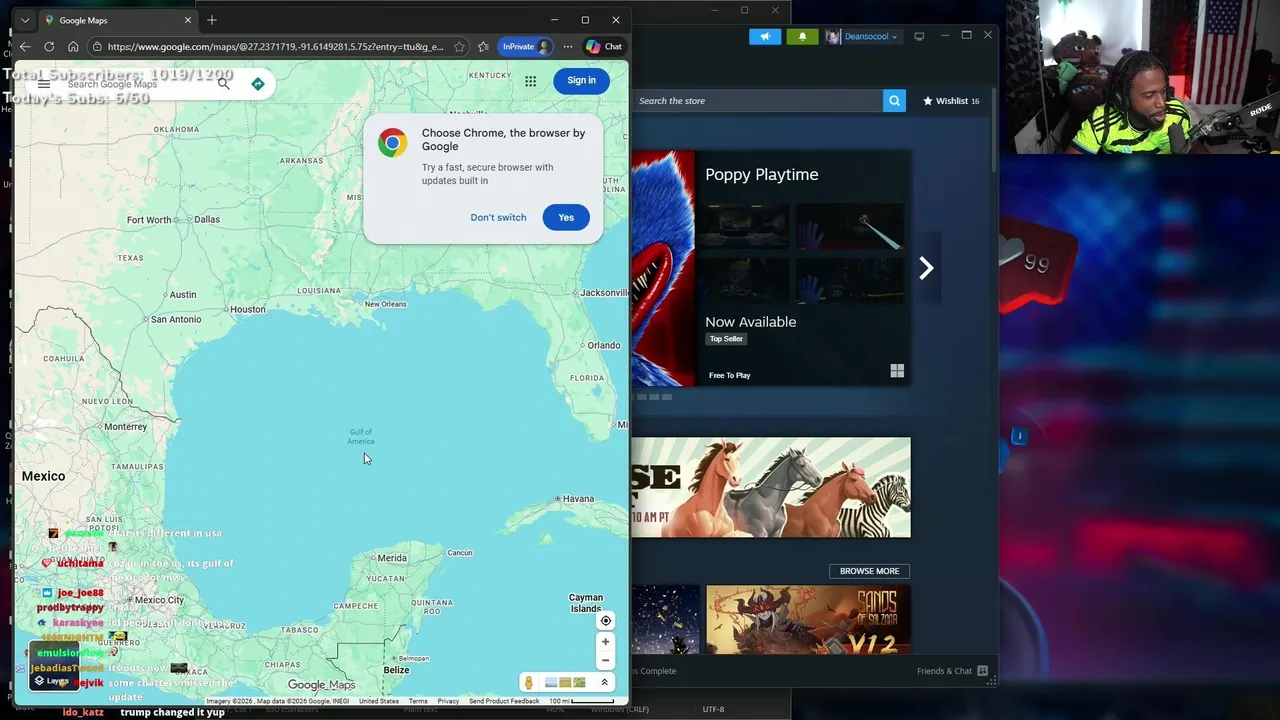Open the browser Favorites list icon

pos(483,46)
